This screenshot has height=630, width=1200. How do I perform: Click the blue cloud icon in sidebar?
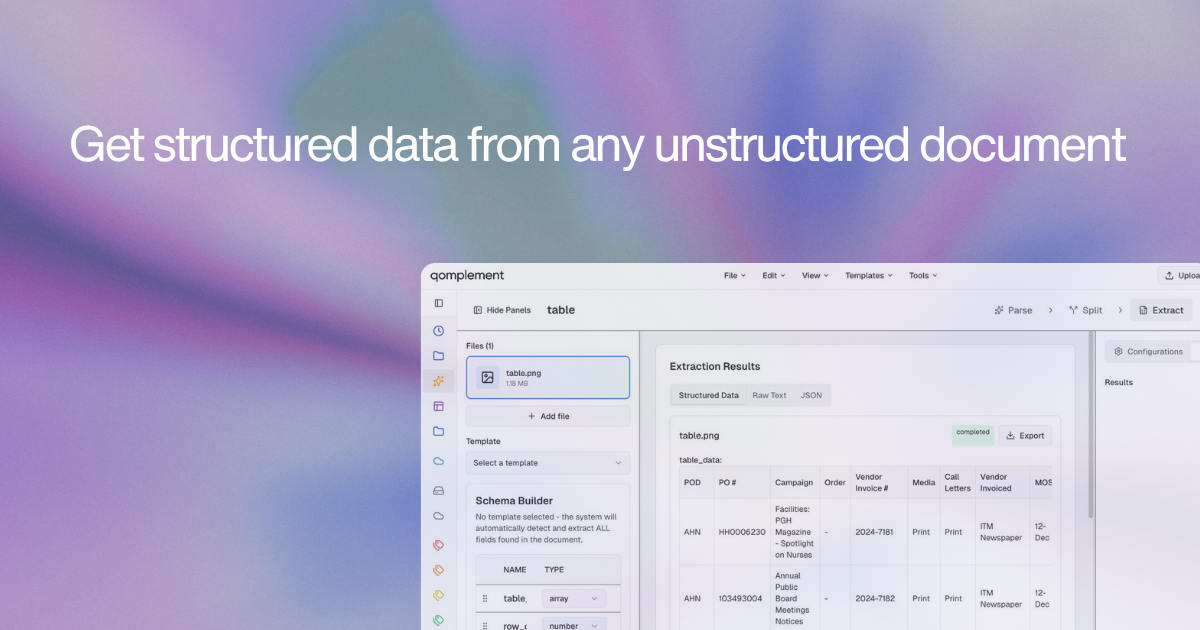point(438,461)
